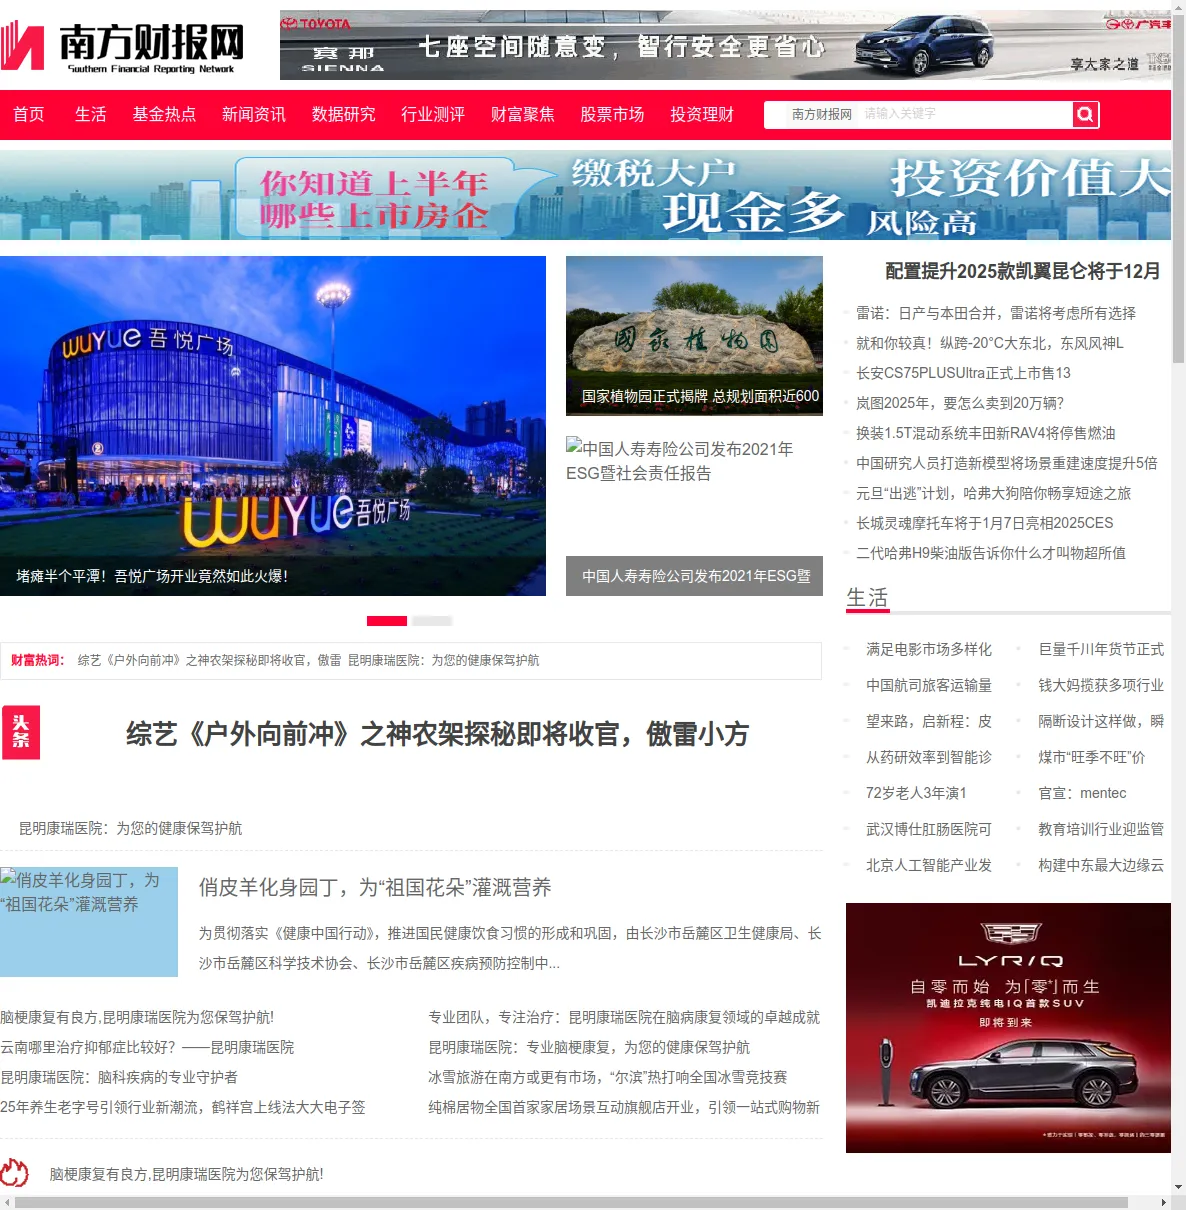Open 隔断设计这样做 link
1186x1210 pixels.
click(1101, 721)
